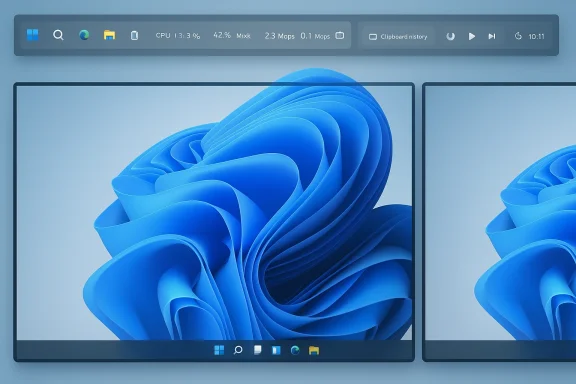The width and height of the screenshot is (576, 384).
Task: Click the 42% memory readout
Action: [x=232, y=35]
